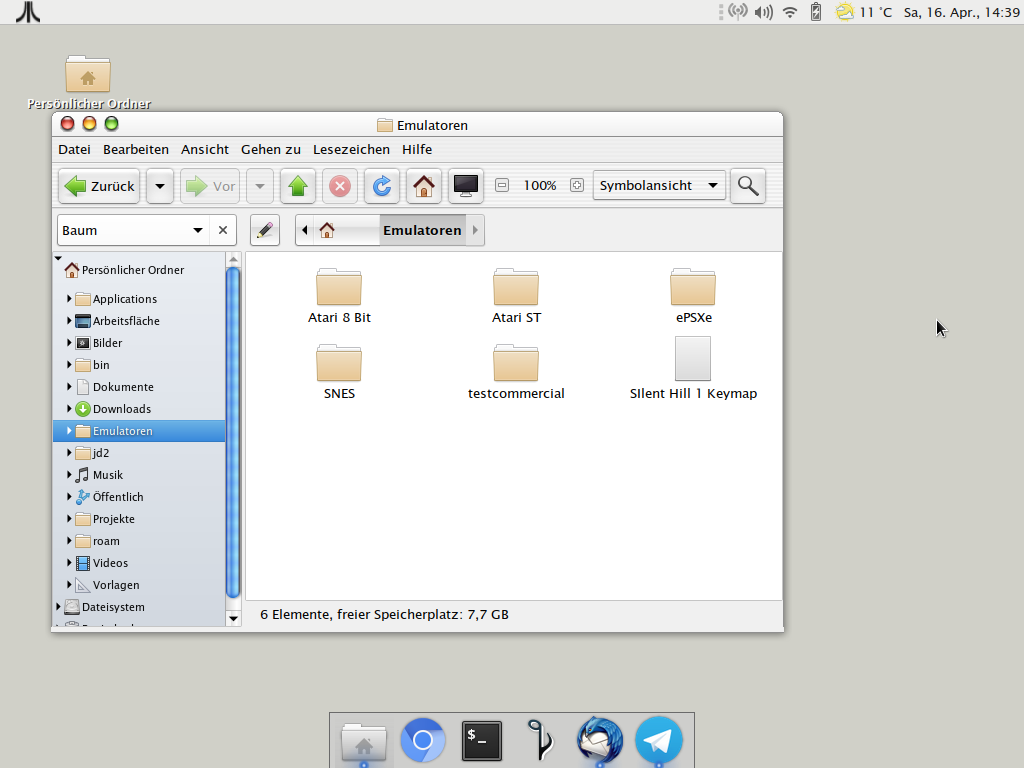1024x768 pixels.
Task: Expand the Dateisystem tree node
Action: 58,607
